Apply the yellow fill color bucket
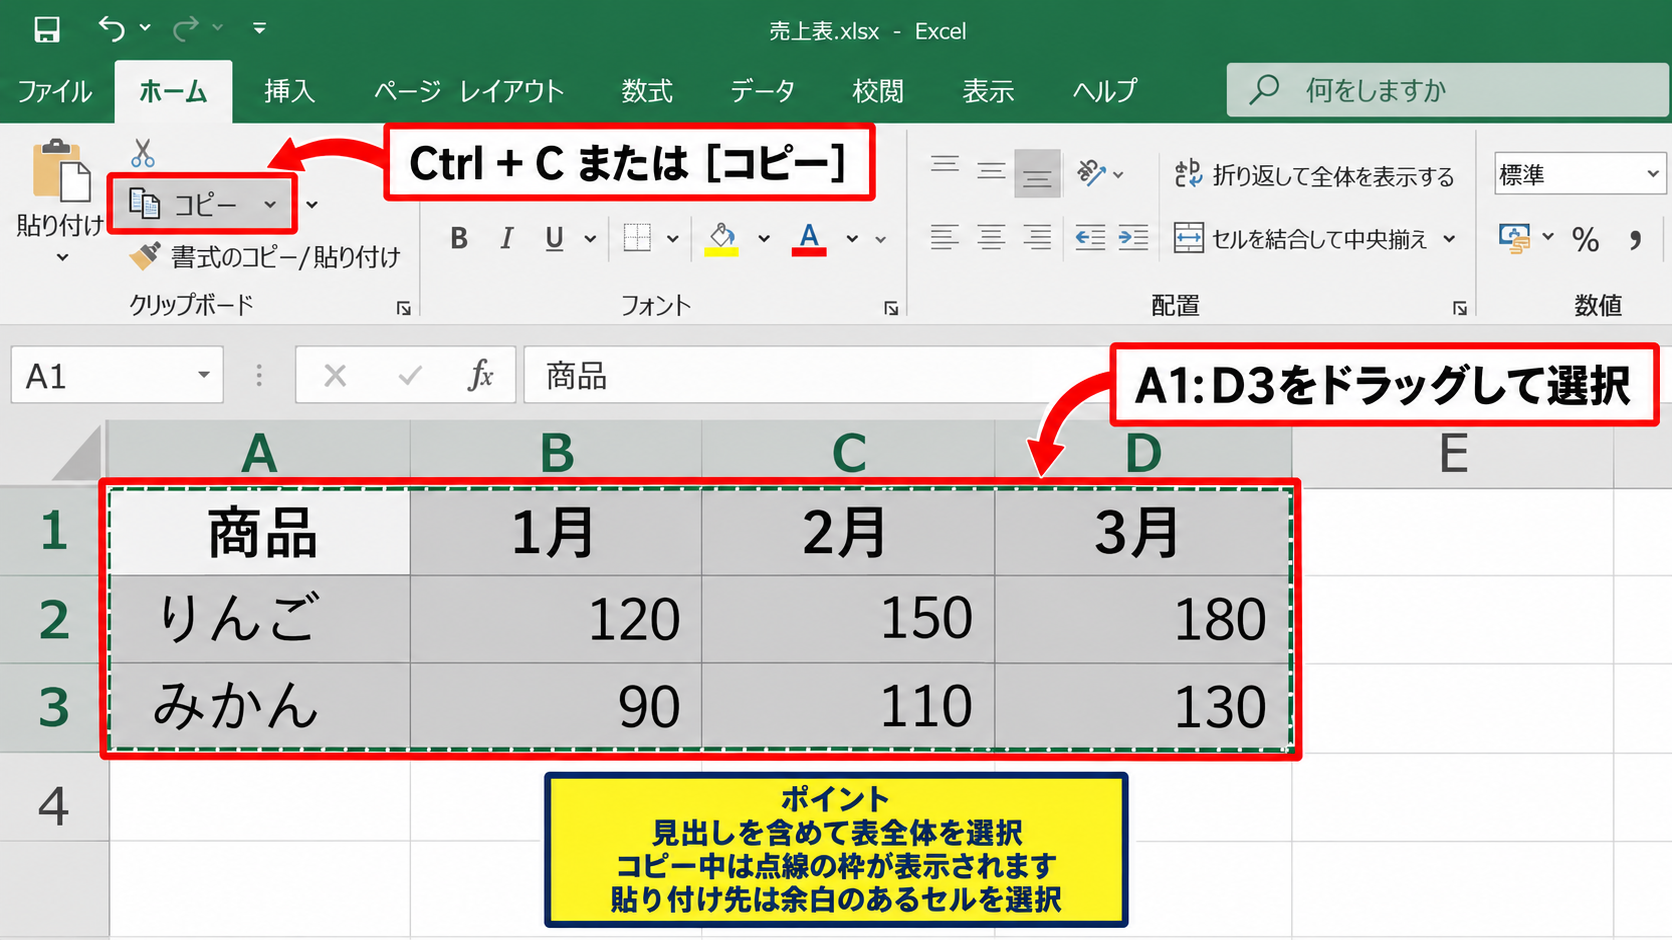Viewport: 1672px width, 940px height. (722, 238)
